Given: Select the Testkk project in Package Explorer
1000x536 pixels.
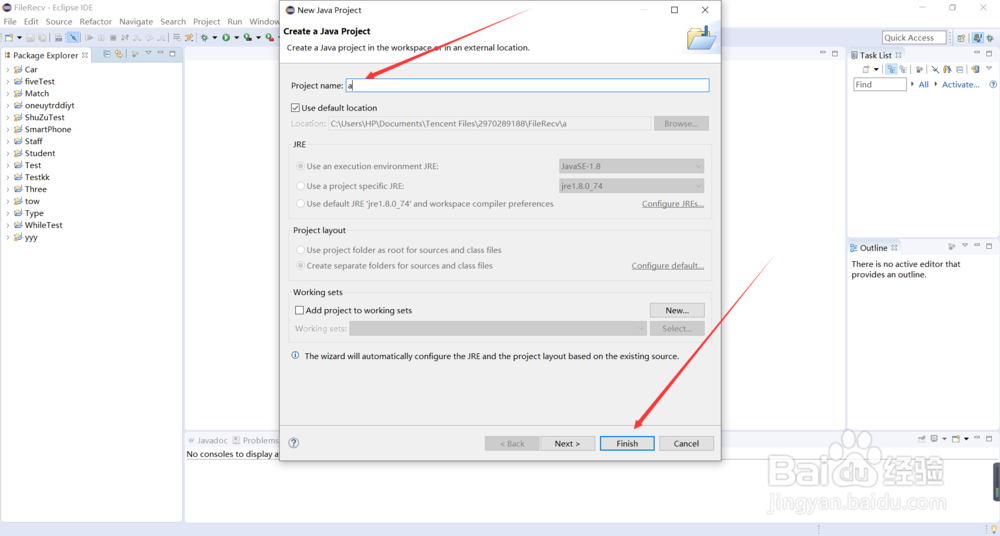Looking at the screenshot, I should 37,177.
